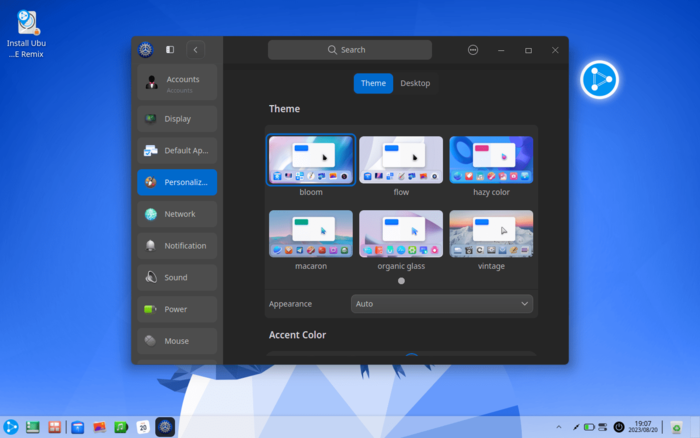The height and width of the screenshot is (438, 700).
Task: Switch to the Theme tab
Action: pyautogui.click(x=373, y=83)
